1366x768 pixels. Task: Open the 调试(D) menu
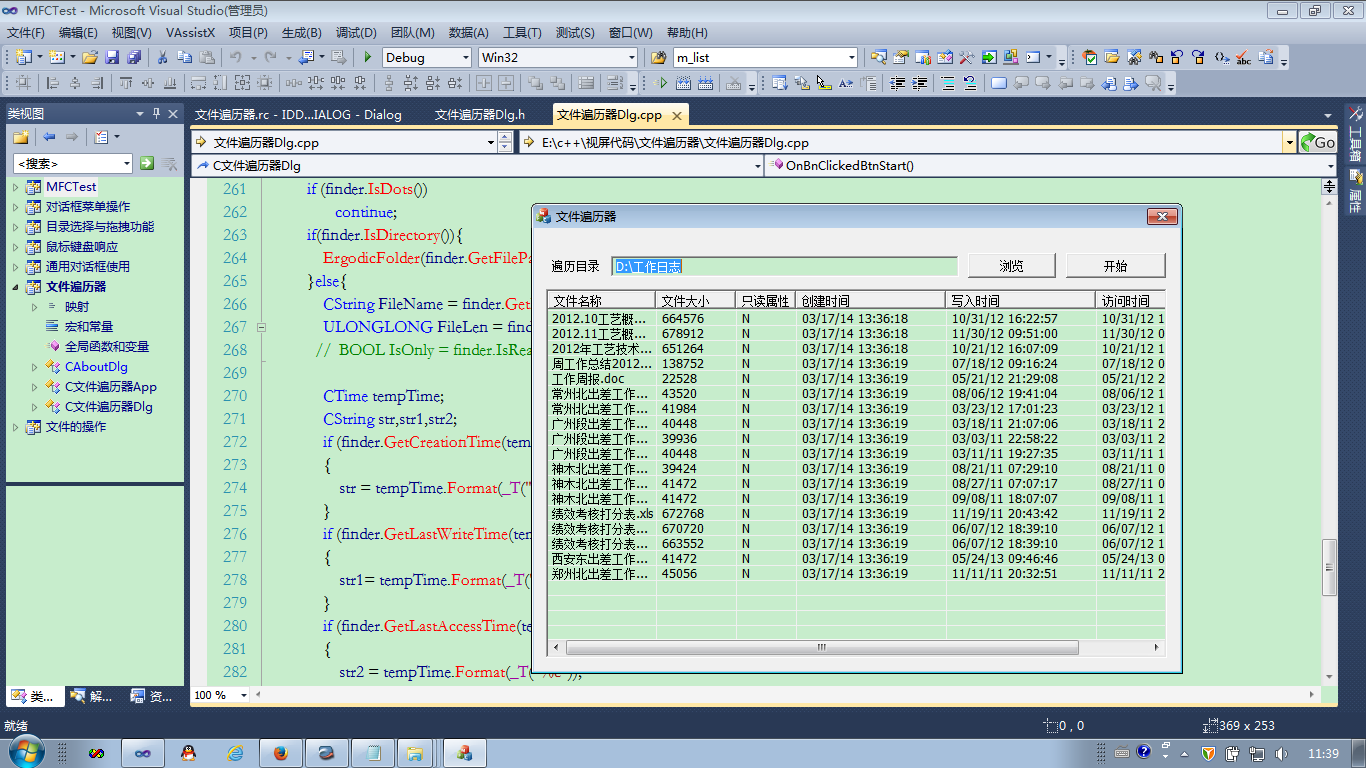tap(356, 33)
